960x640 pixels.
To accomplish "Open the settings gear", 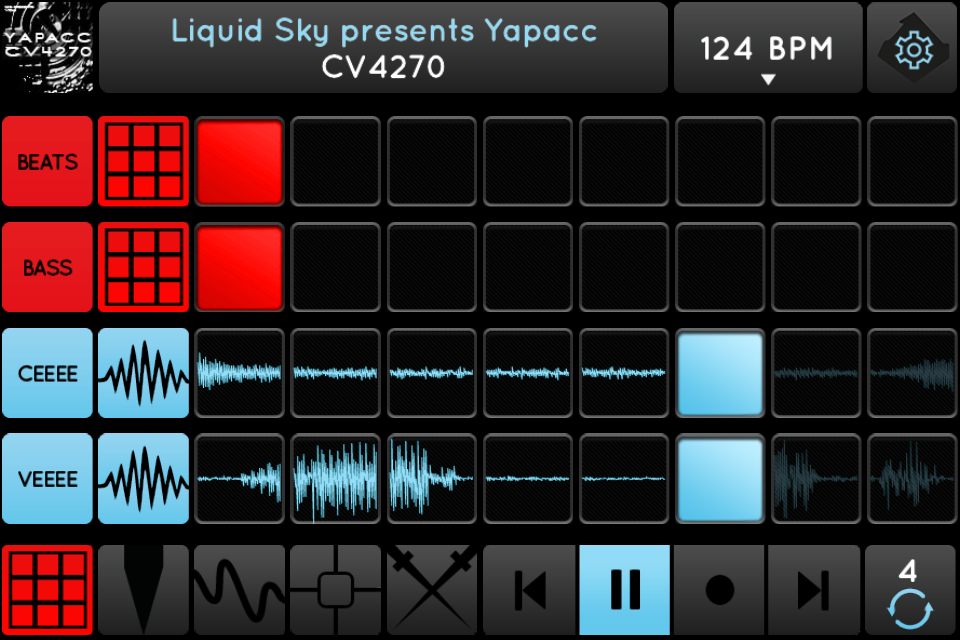I will [912, 48].
